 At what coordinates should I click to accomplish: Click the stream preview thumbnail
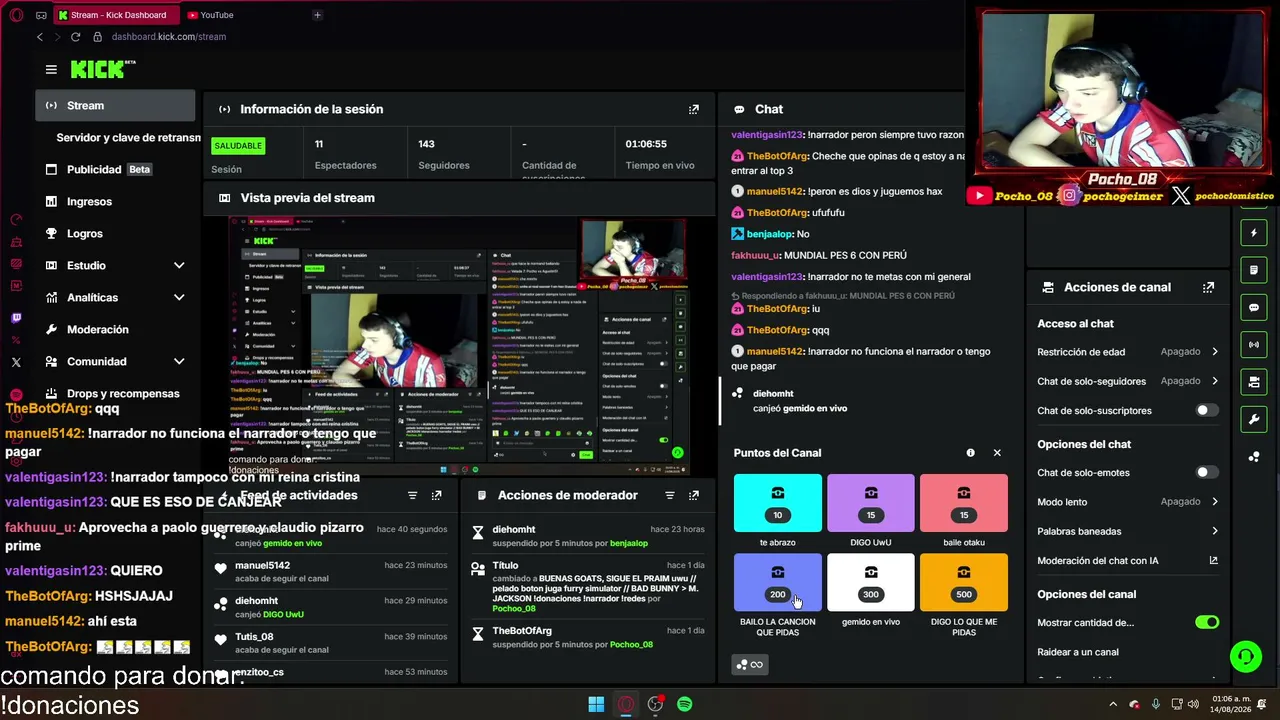tap(460, 345)
